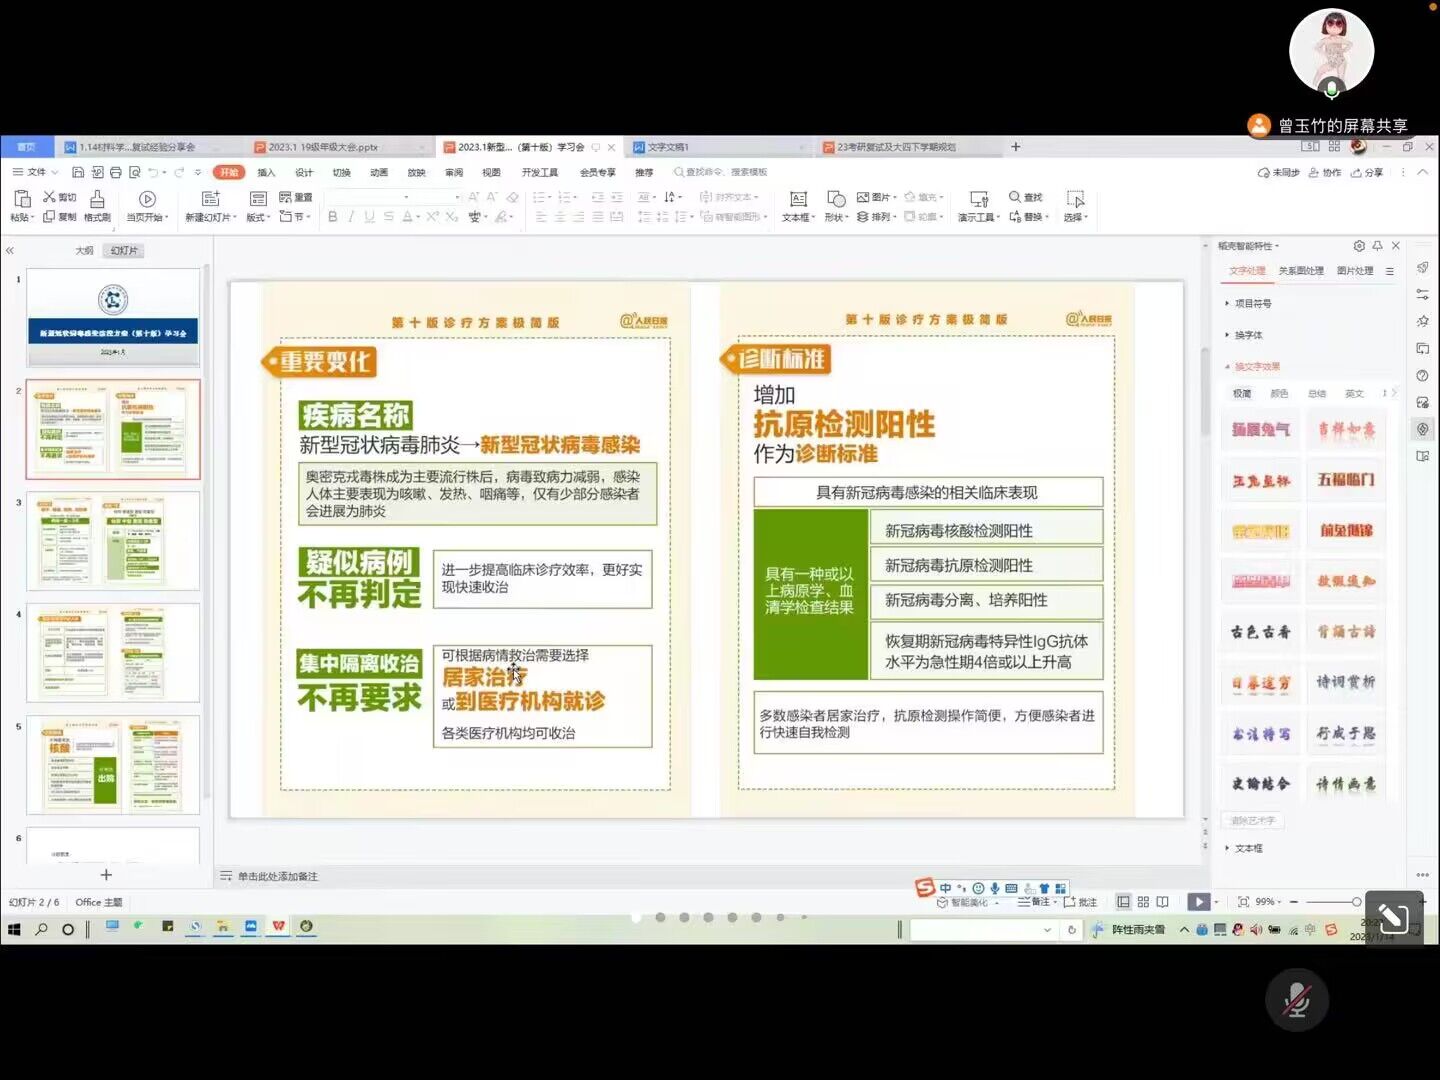The image size is (1440, 1080).
Task: Open settings gear in the right panel
Action: (1359, 246)
